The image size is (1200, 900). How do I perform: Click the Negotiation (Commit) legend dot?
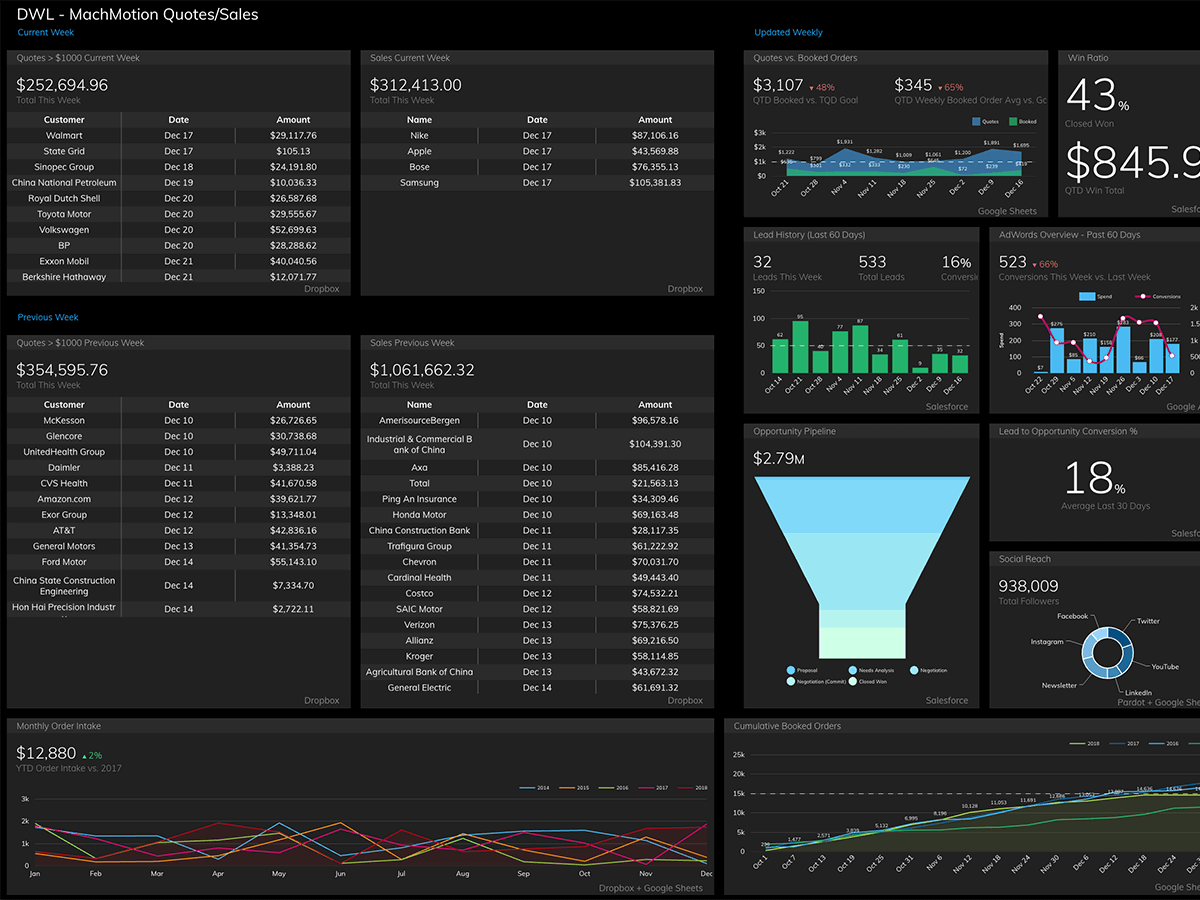[790, 681]
